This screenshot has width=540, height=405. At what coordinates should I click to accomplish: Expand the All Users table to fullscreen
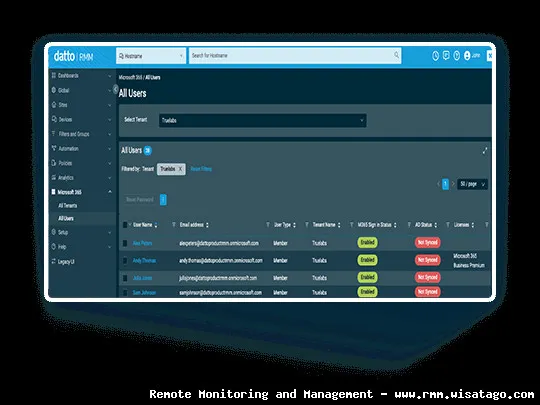(485, 151)
